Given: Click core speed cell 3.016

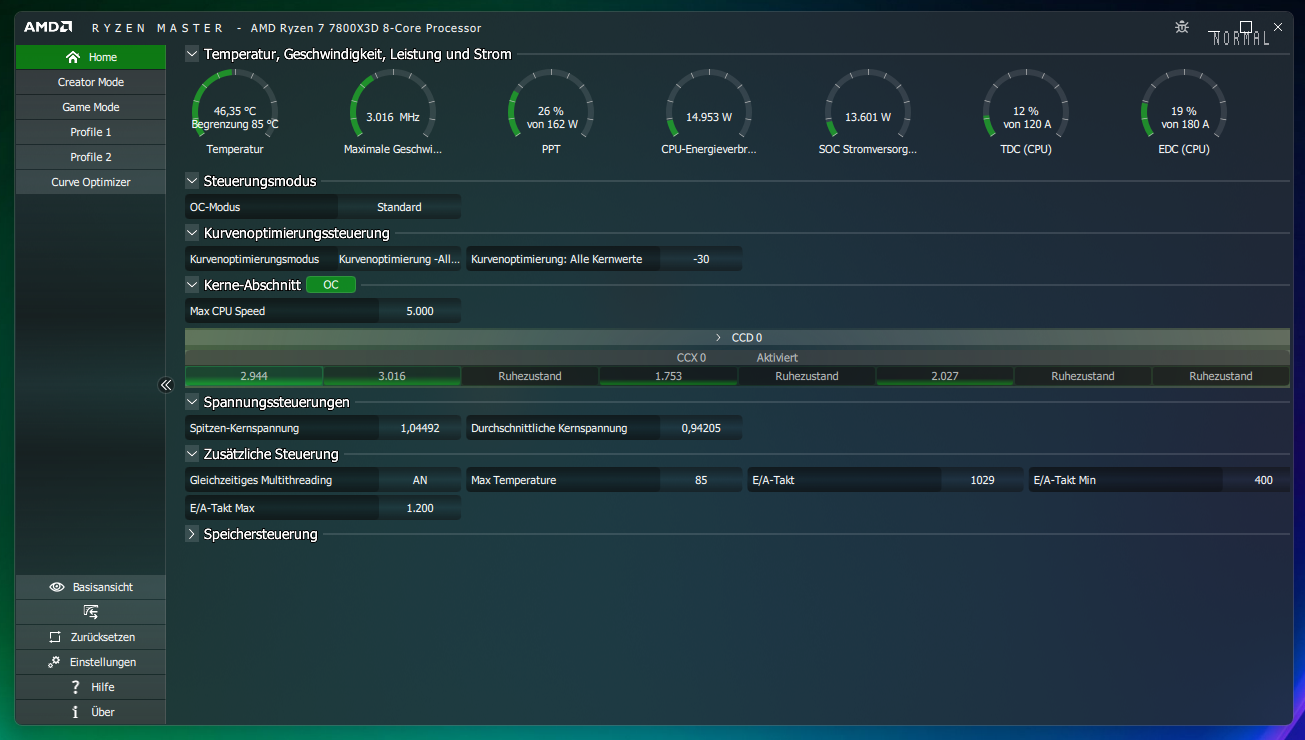Looking at the screenshot, I should [x=392, y=376].
